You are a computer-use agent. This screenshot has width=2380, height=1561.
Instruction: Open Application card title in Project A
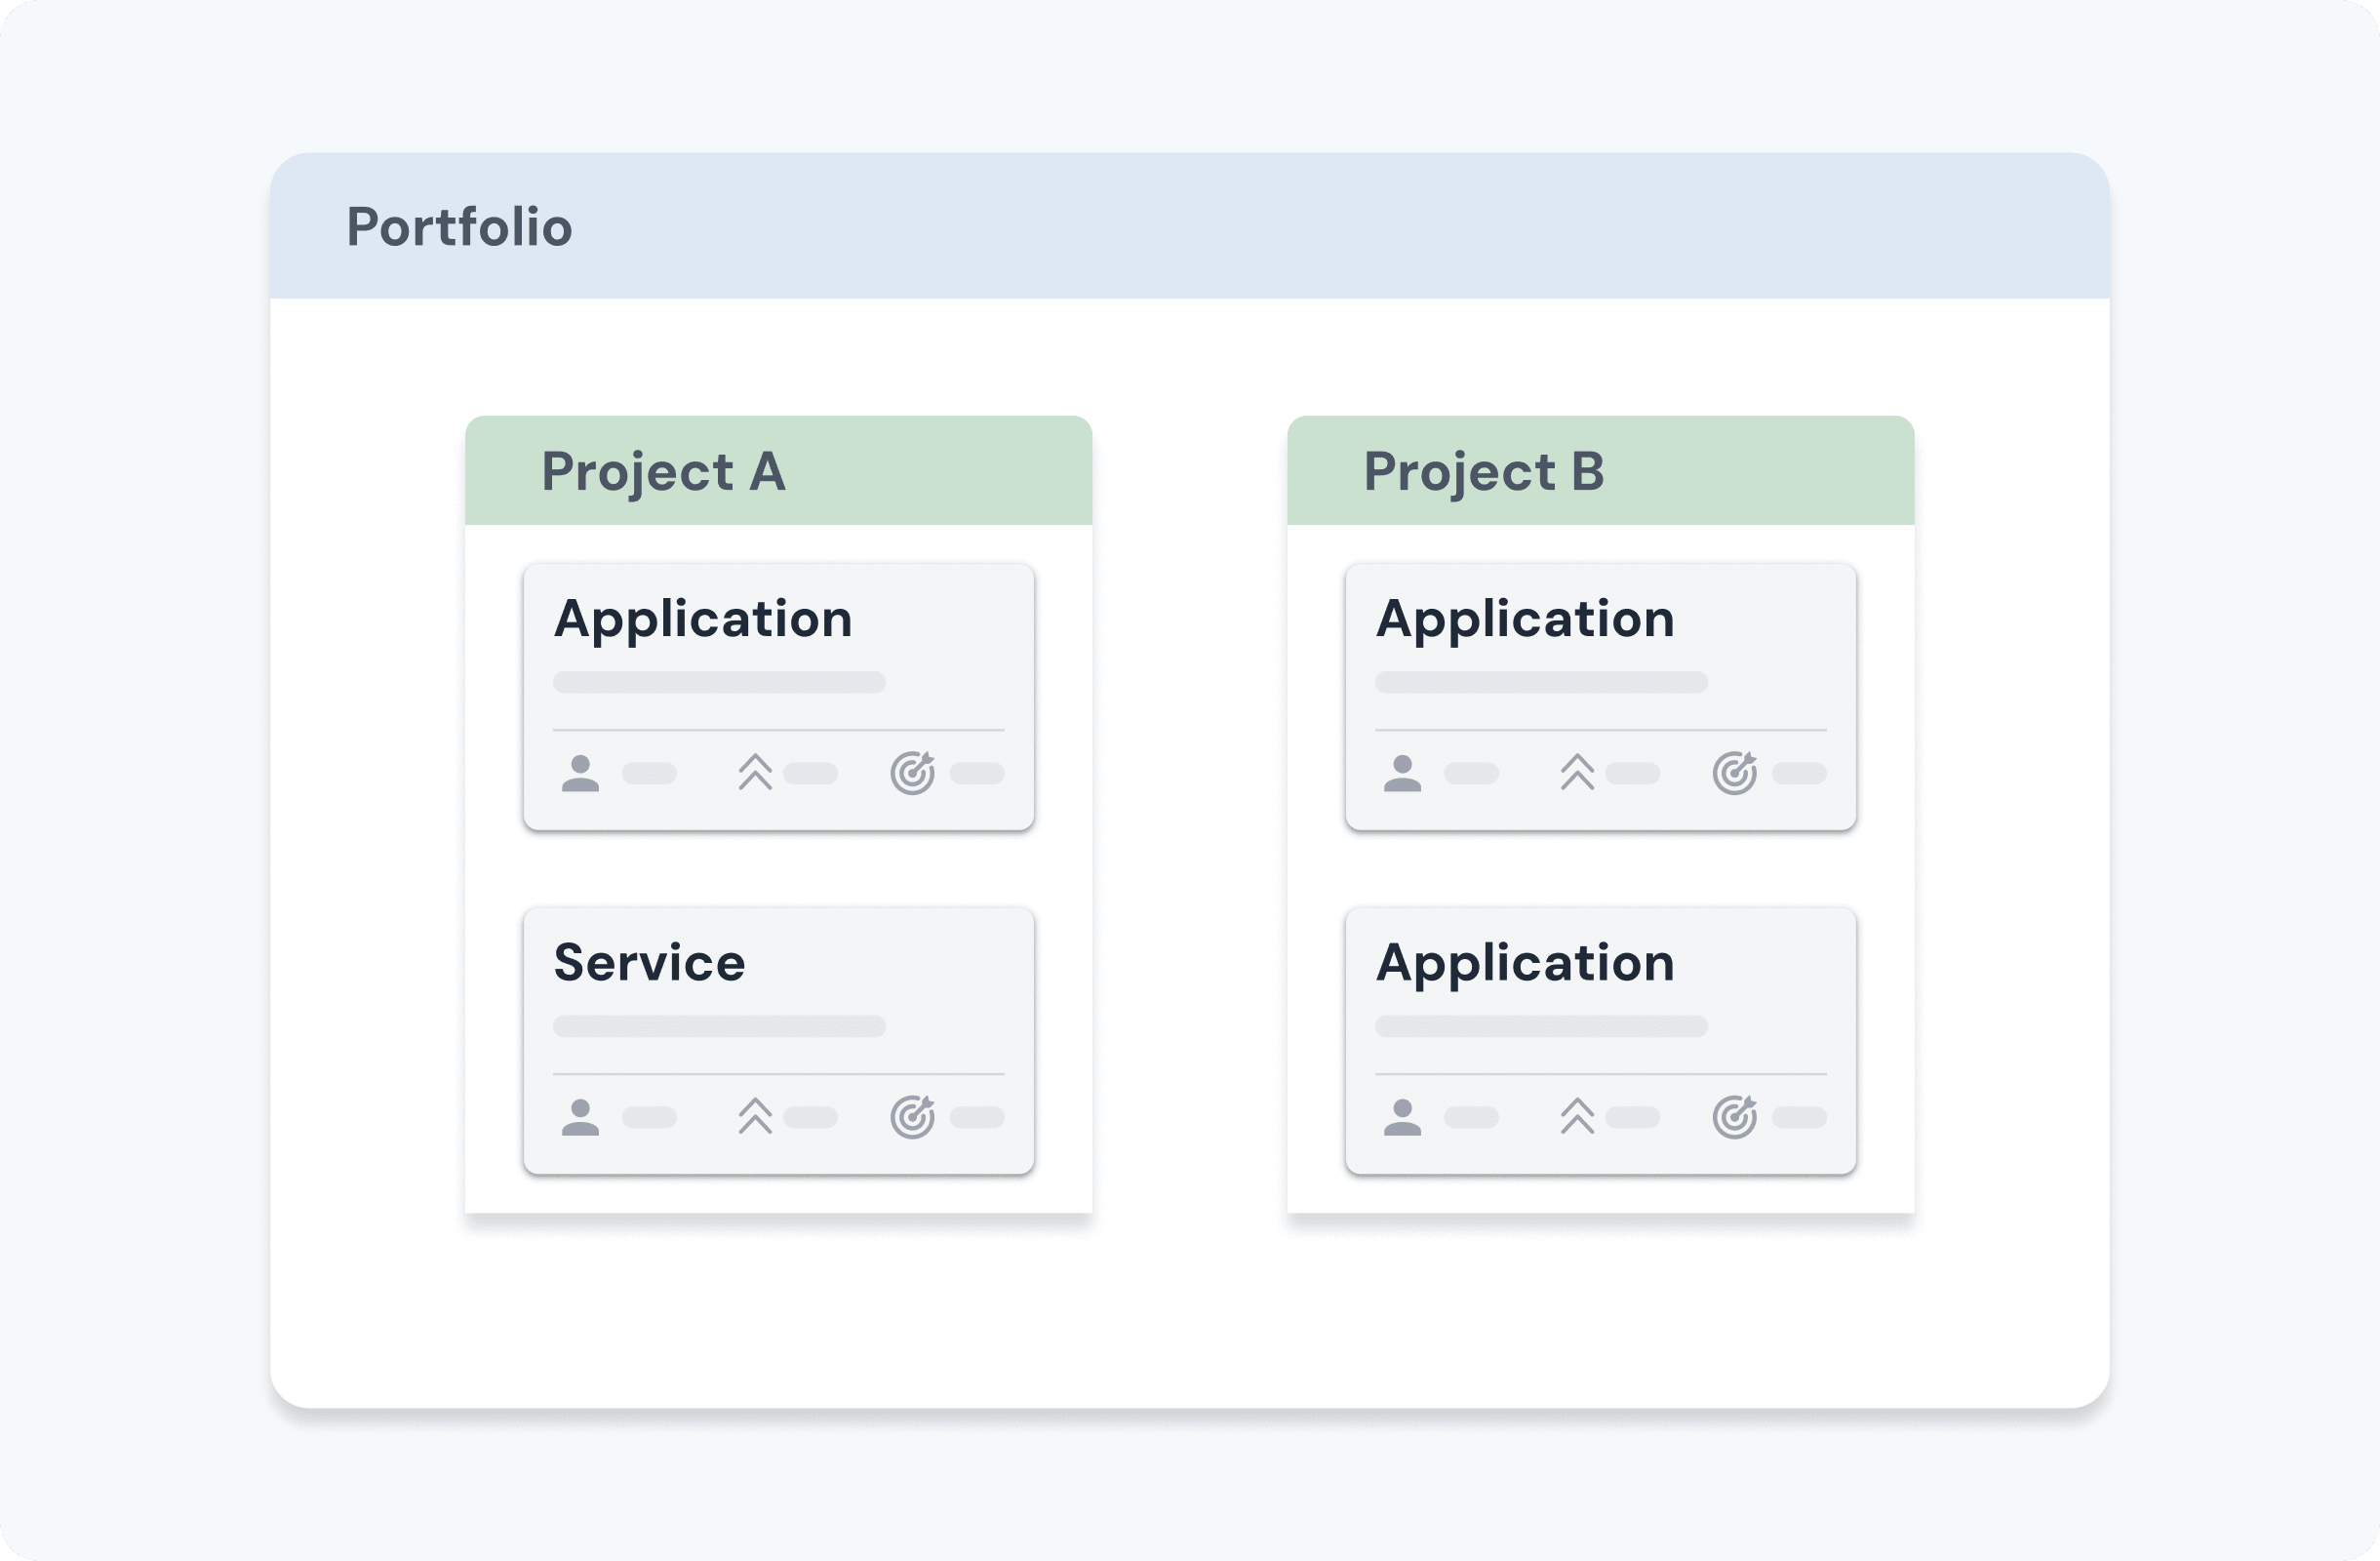tap(703, 619)
